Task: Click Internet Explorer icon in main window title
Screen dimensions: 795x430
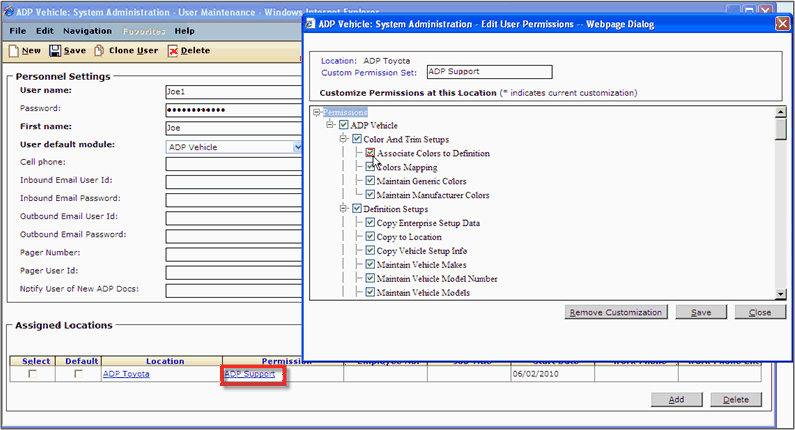Action: pyautogui.click(x=9, y=12)
